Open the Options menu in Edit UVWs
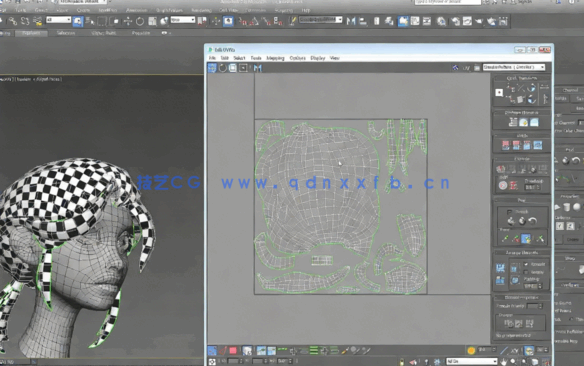The height and width of the screenshot is (366, 584). [298, 58]
